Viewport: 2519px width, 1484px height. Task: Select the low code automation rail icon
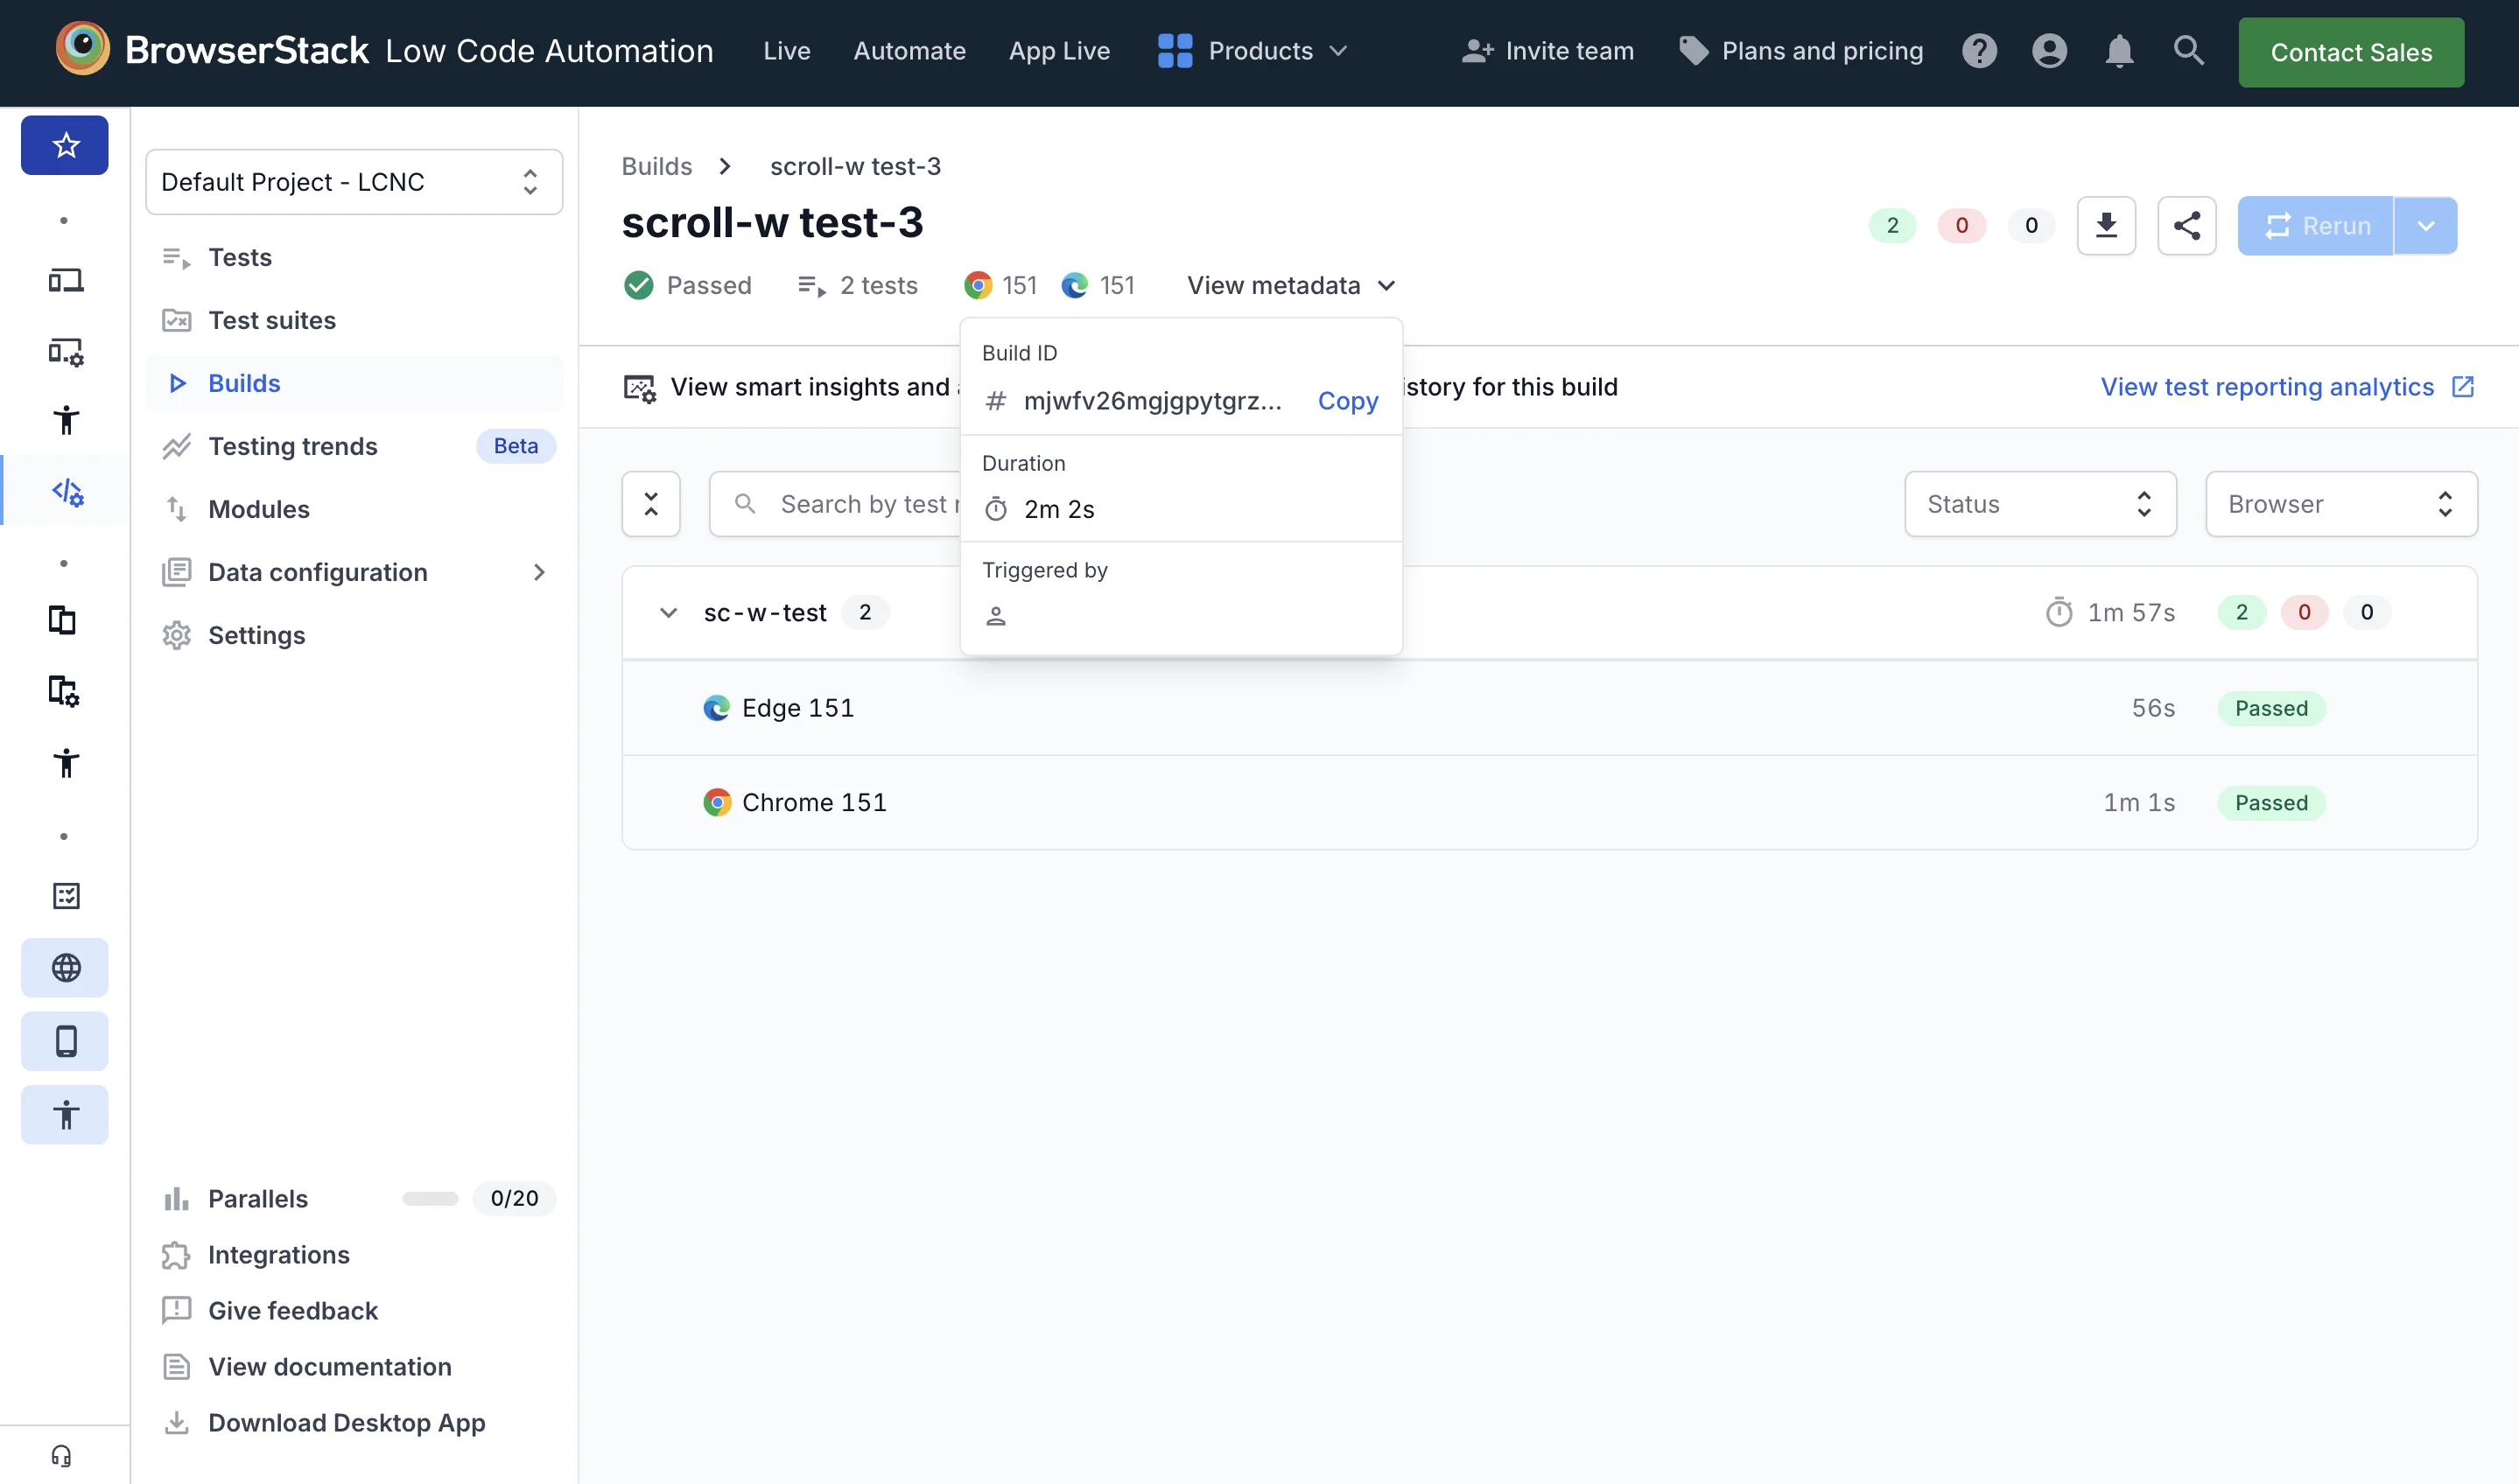(x=66, y=491)
